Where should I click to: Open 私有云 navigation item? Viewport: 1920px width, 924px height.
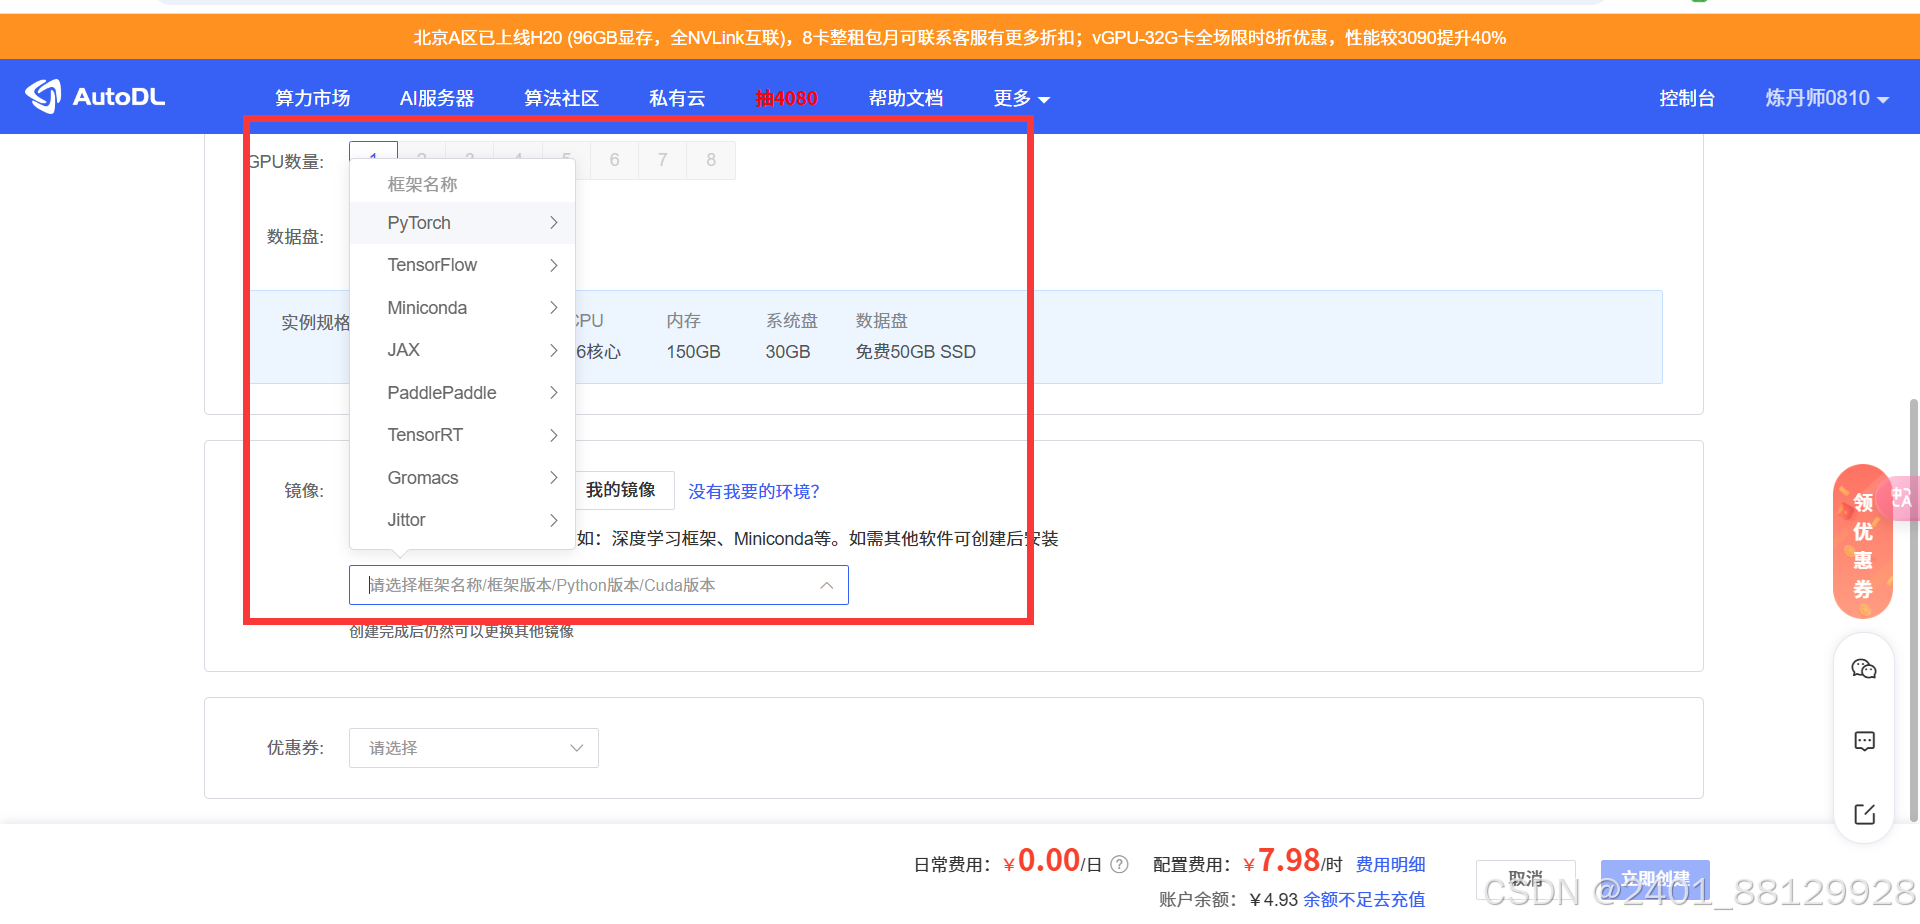coord(677,98)
